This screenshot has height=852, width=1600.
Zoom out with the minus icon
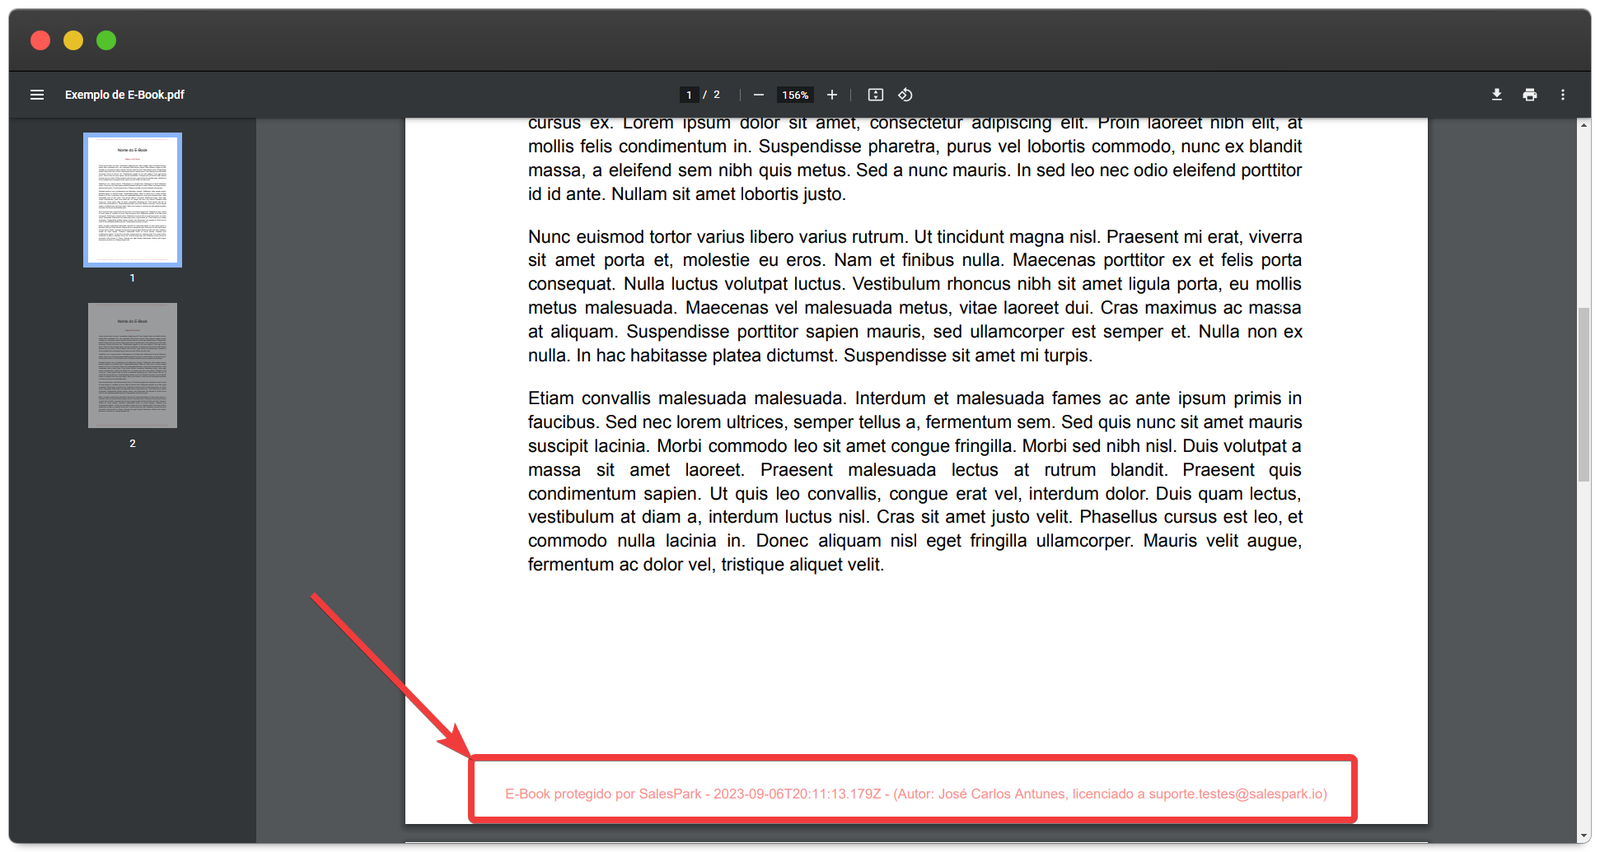(x=759, y=95)
